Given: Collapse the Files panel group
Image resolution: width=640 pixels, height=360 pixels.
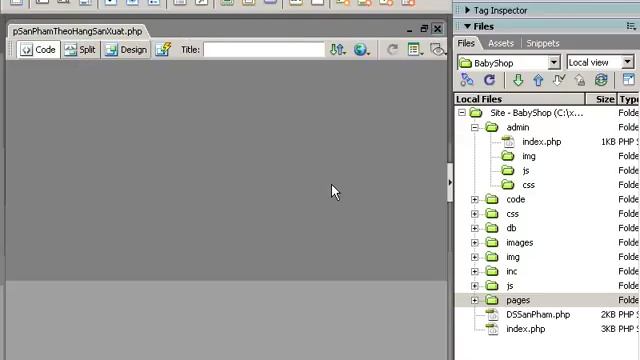Looking at the screenshot, I should 468,27.
